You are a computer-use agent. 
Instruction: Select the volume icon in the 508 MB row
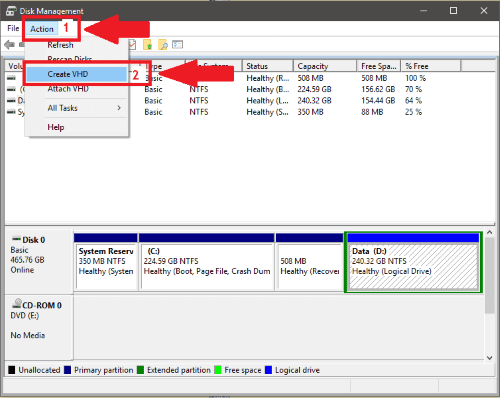(x=11, y=78)
